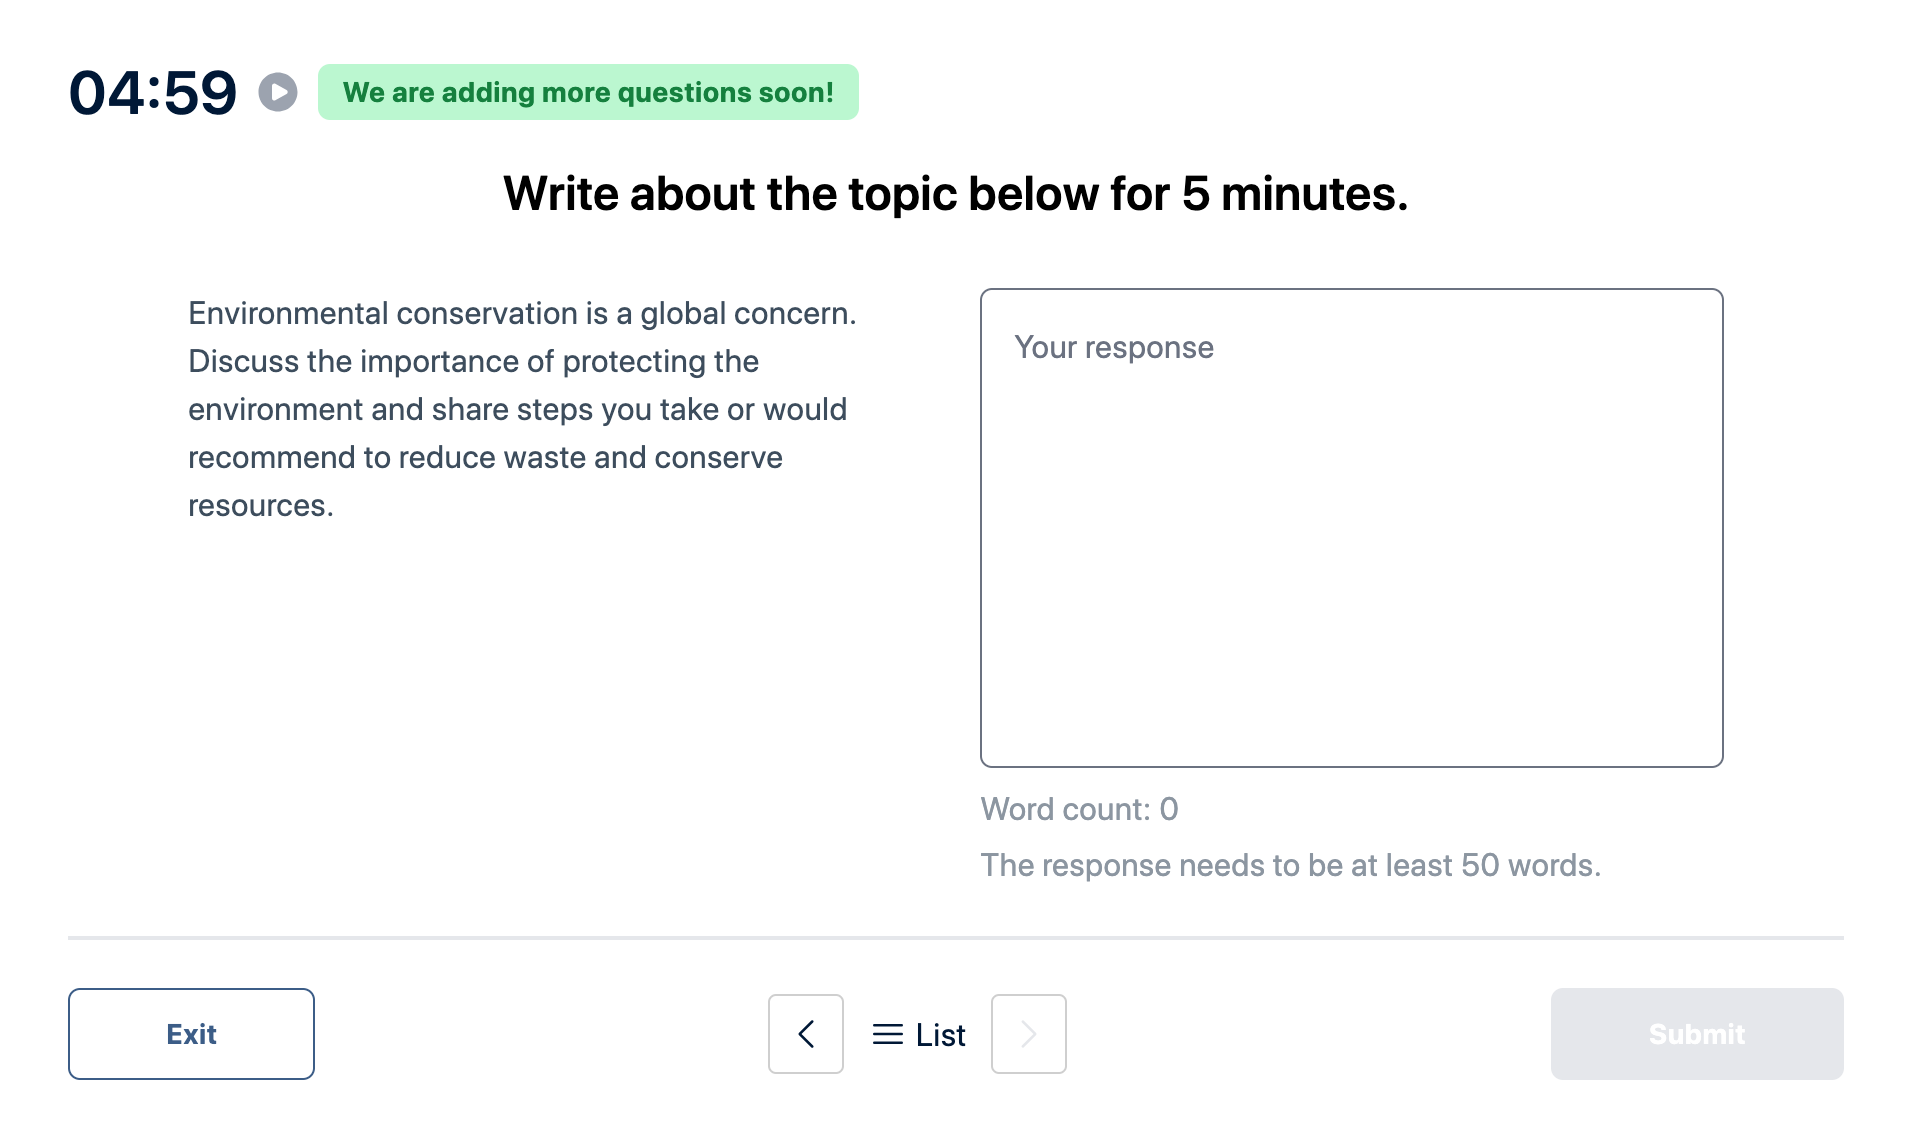This screenshot has height=1134, width=1912.
Task: Click the 'recommend to reduce waste' prompt line
Action: click(485, 457)
